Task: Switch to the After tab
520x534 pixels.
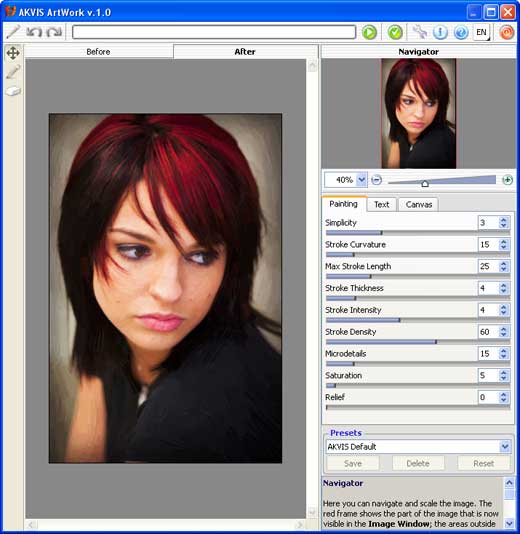Action: click(245, 52)
